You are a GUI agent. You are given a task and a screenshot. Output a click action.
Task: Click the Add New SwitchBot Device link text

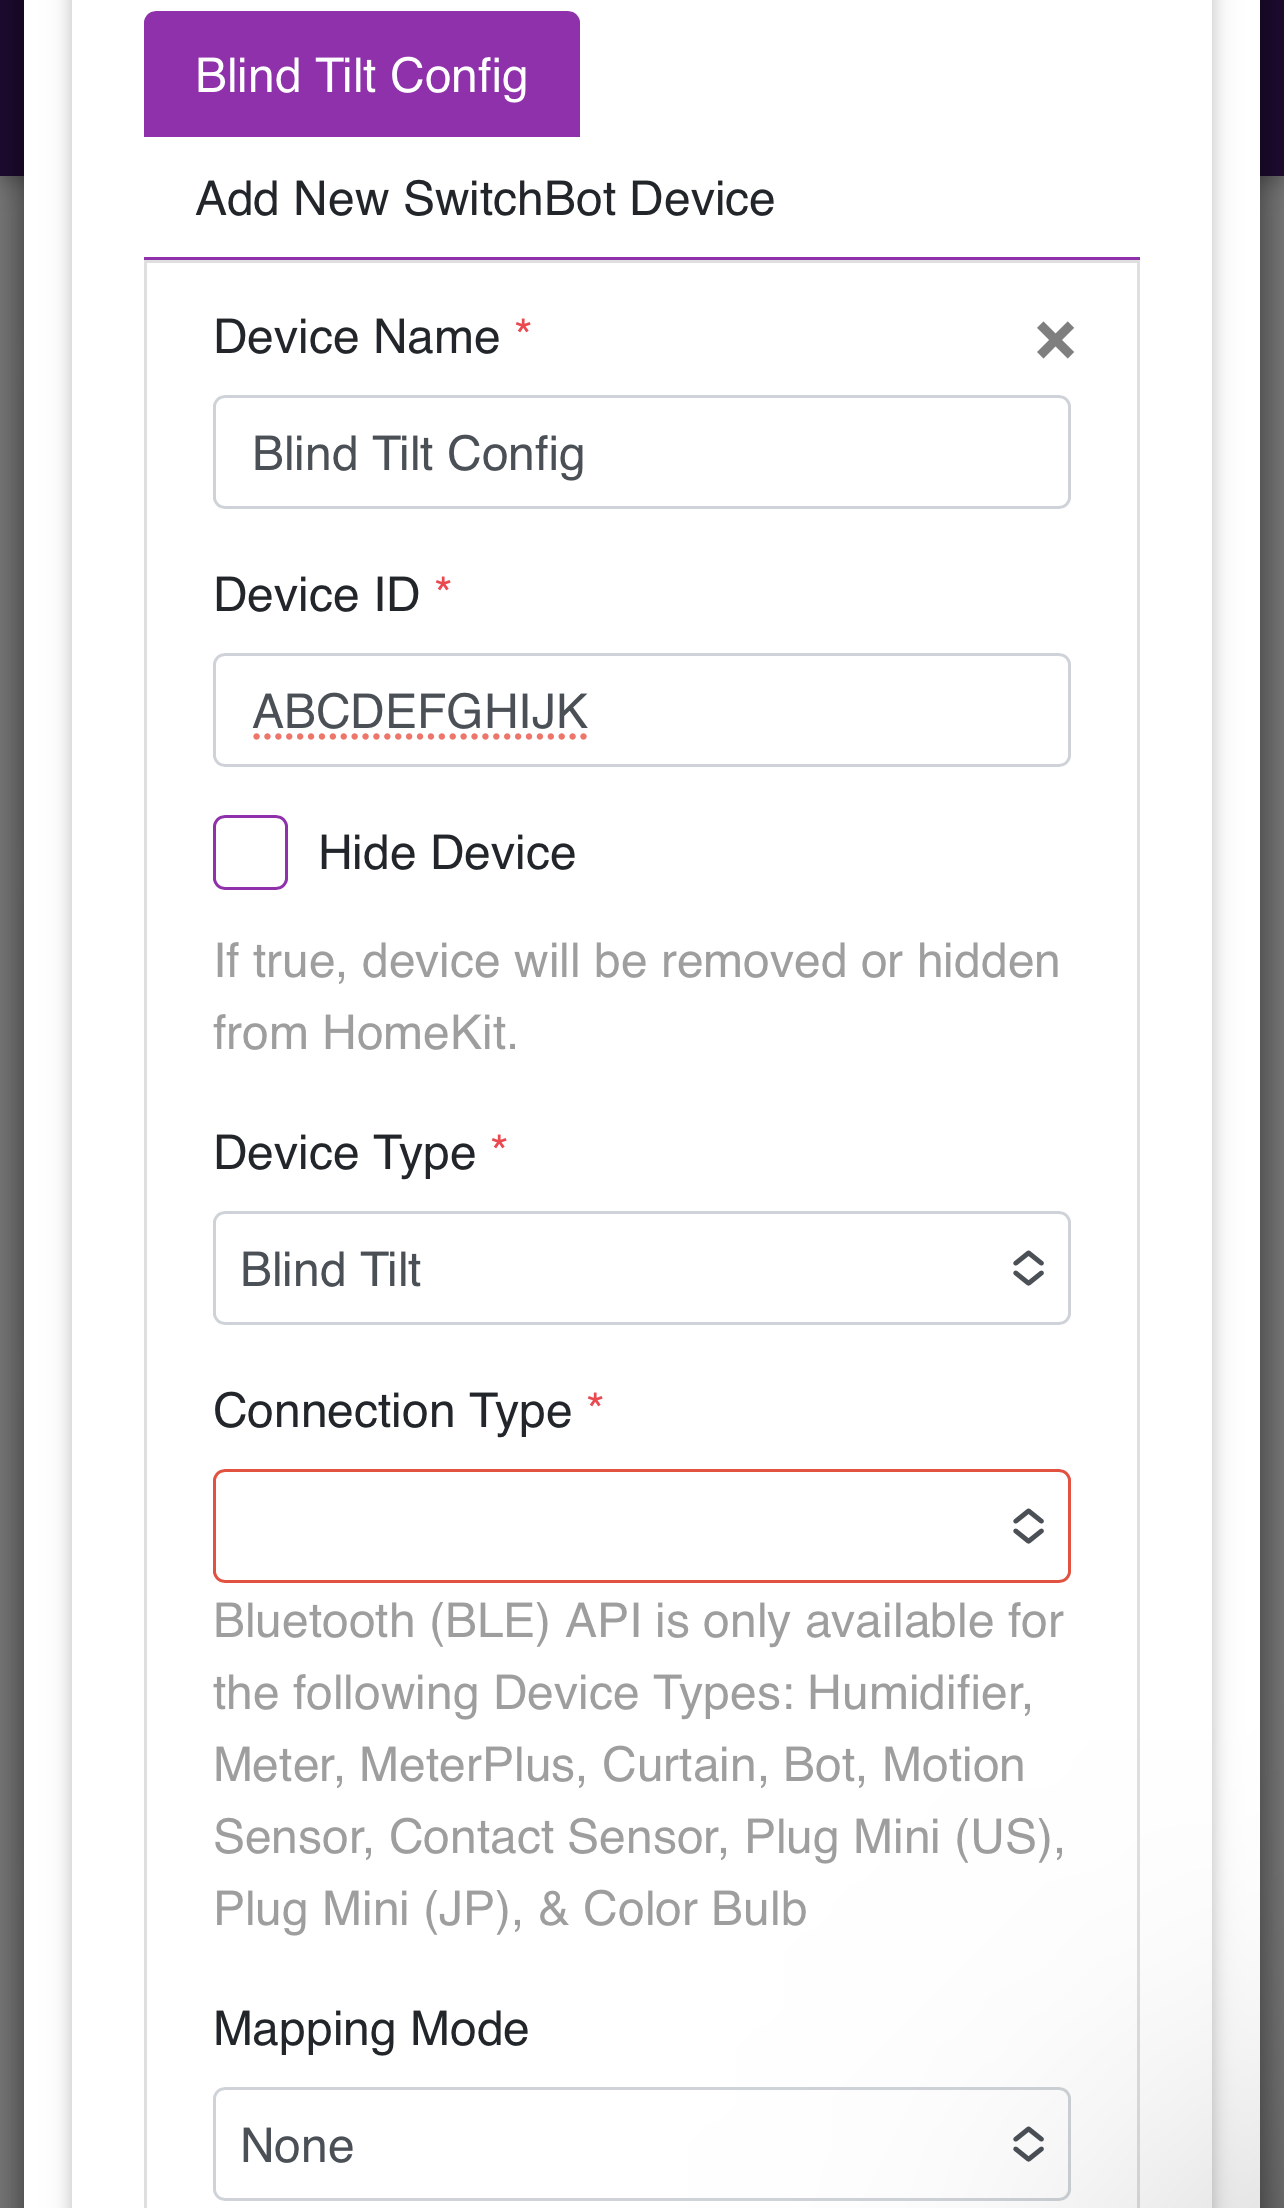coord(484,198)
